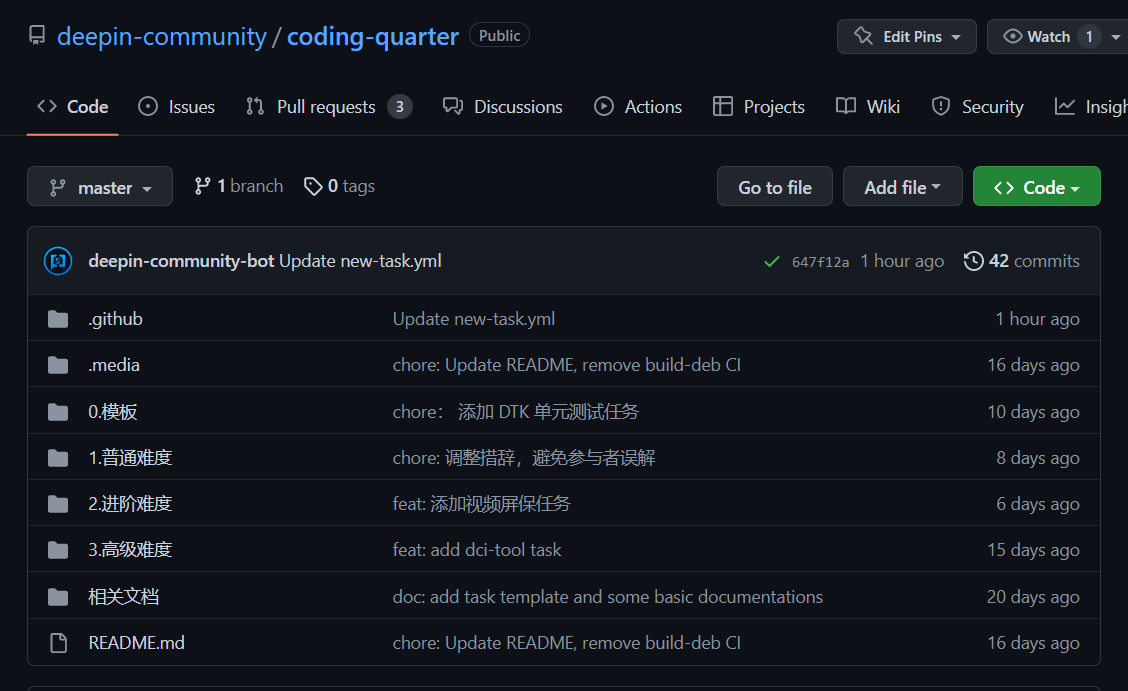
Task: Open the Wiki tab
Action: (868, 107)
